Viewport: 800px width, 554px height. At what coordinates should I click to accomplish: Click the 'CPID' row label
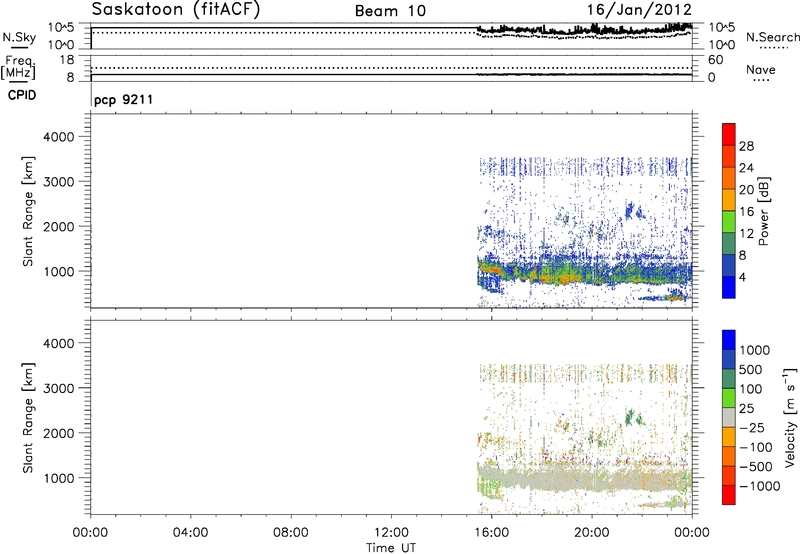coord(22,95)
